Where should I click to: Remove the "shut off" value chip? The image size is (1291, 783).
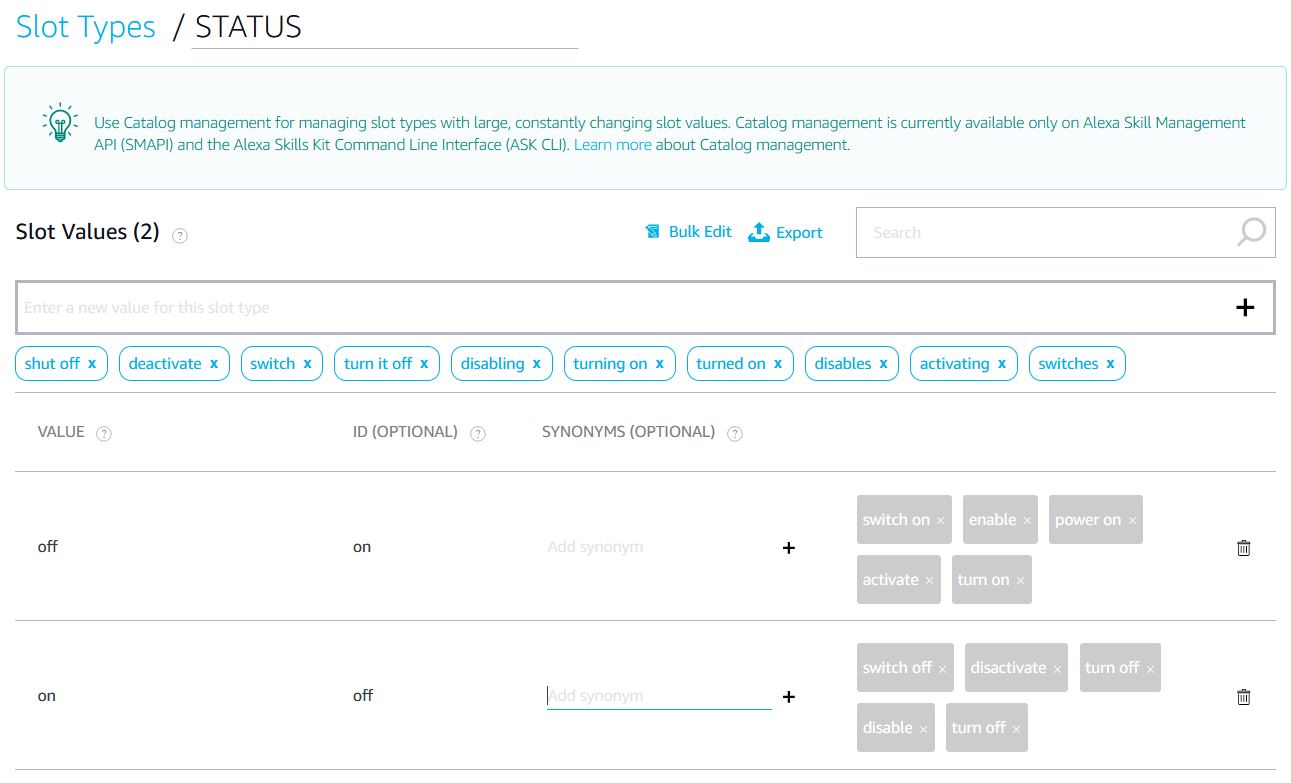(x=92, y=363)
